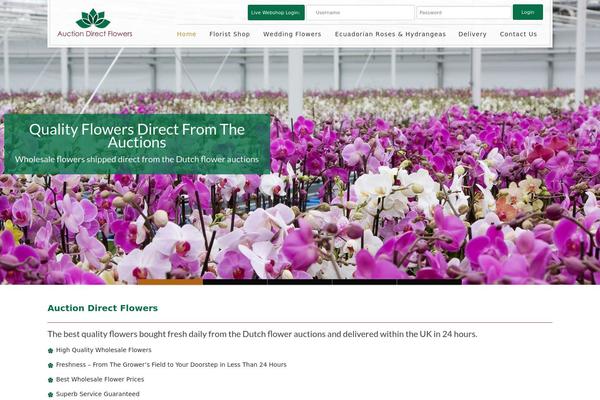Click the best quality flowers bought fresh daily paragraph
Viewport: 600px width, 400px height.
point(262,334)
